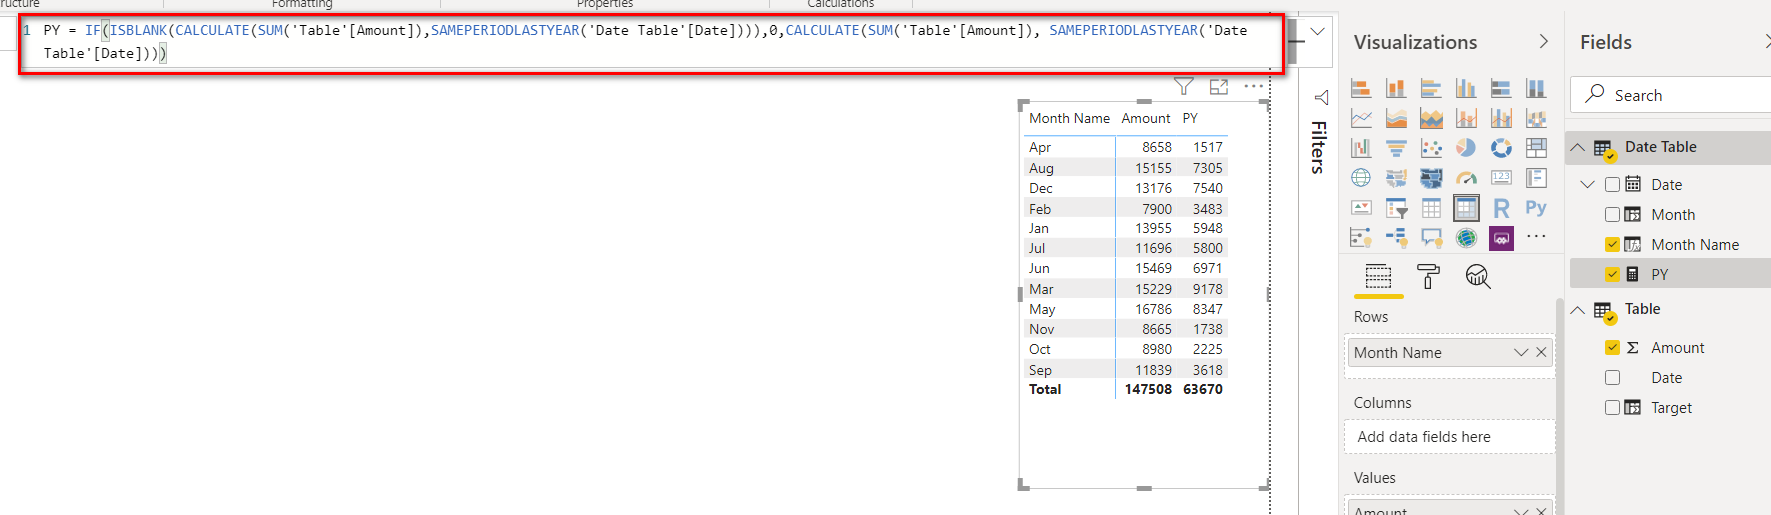Open more visuals ellipsis menu

point(1536,237)
